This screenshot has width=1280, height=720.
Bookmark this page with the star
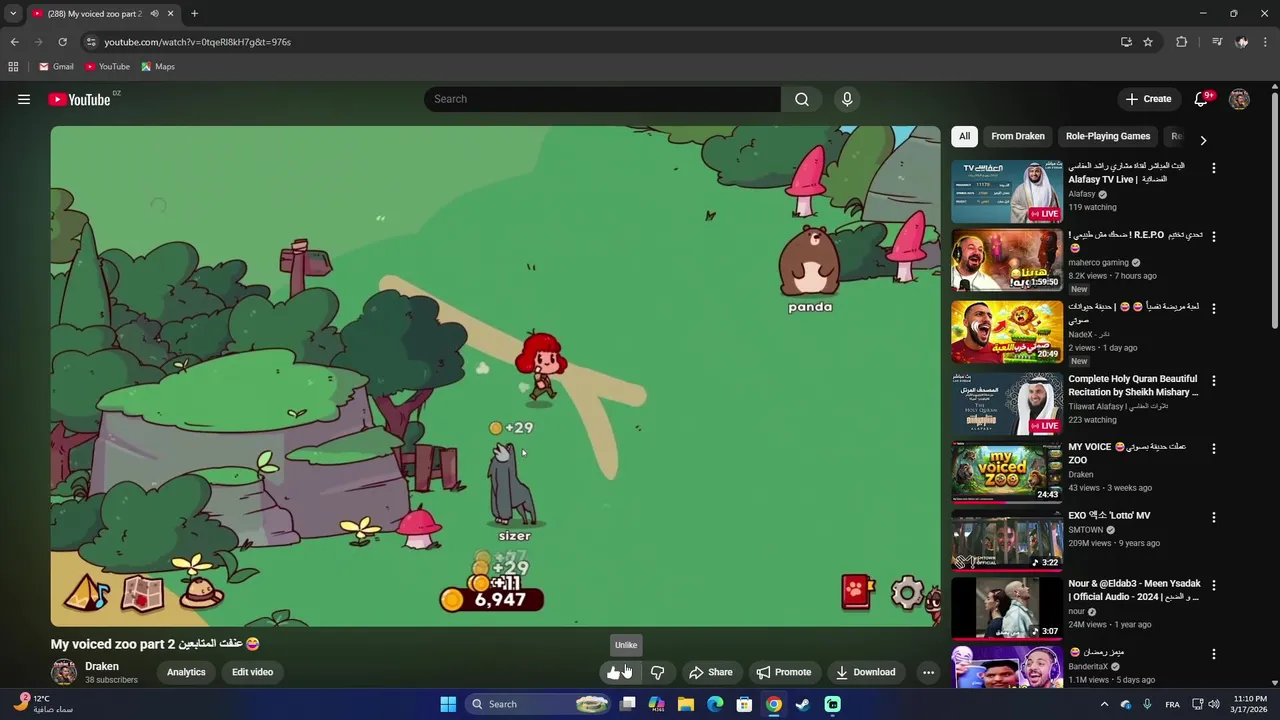(1148, 42)
